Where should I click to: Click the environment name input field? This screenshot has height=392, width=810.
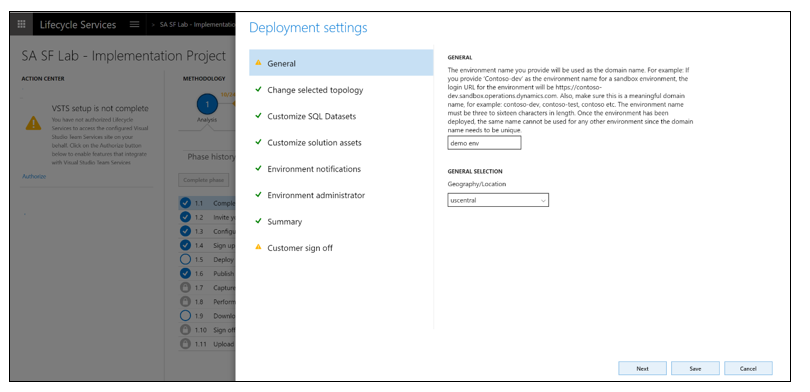pos(484,143)
